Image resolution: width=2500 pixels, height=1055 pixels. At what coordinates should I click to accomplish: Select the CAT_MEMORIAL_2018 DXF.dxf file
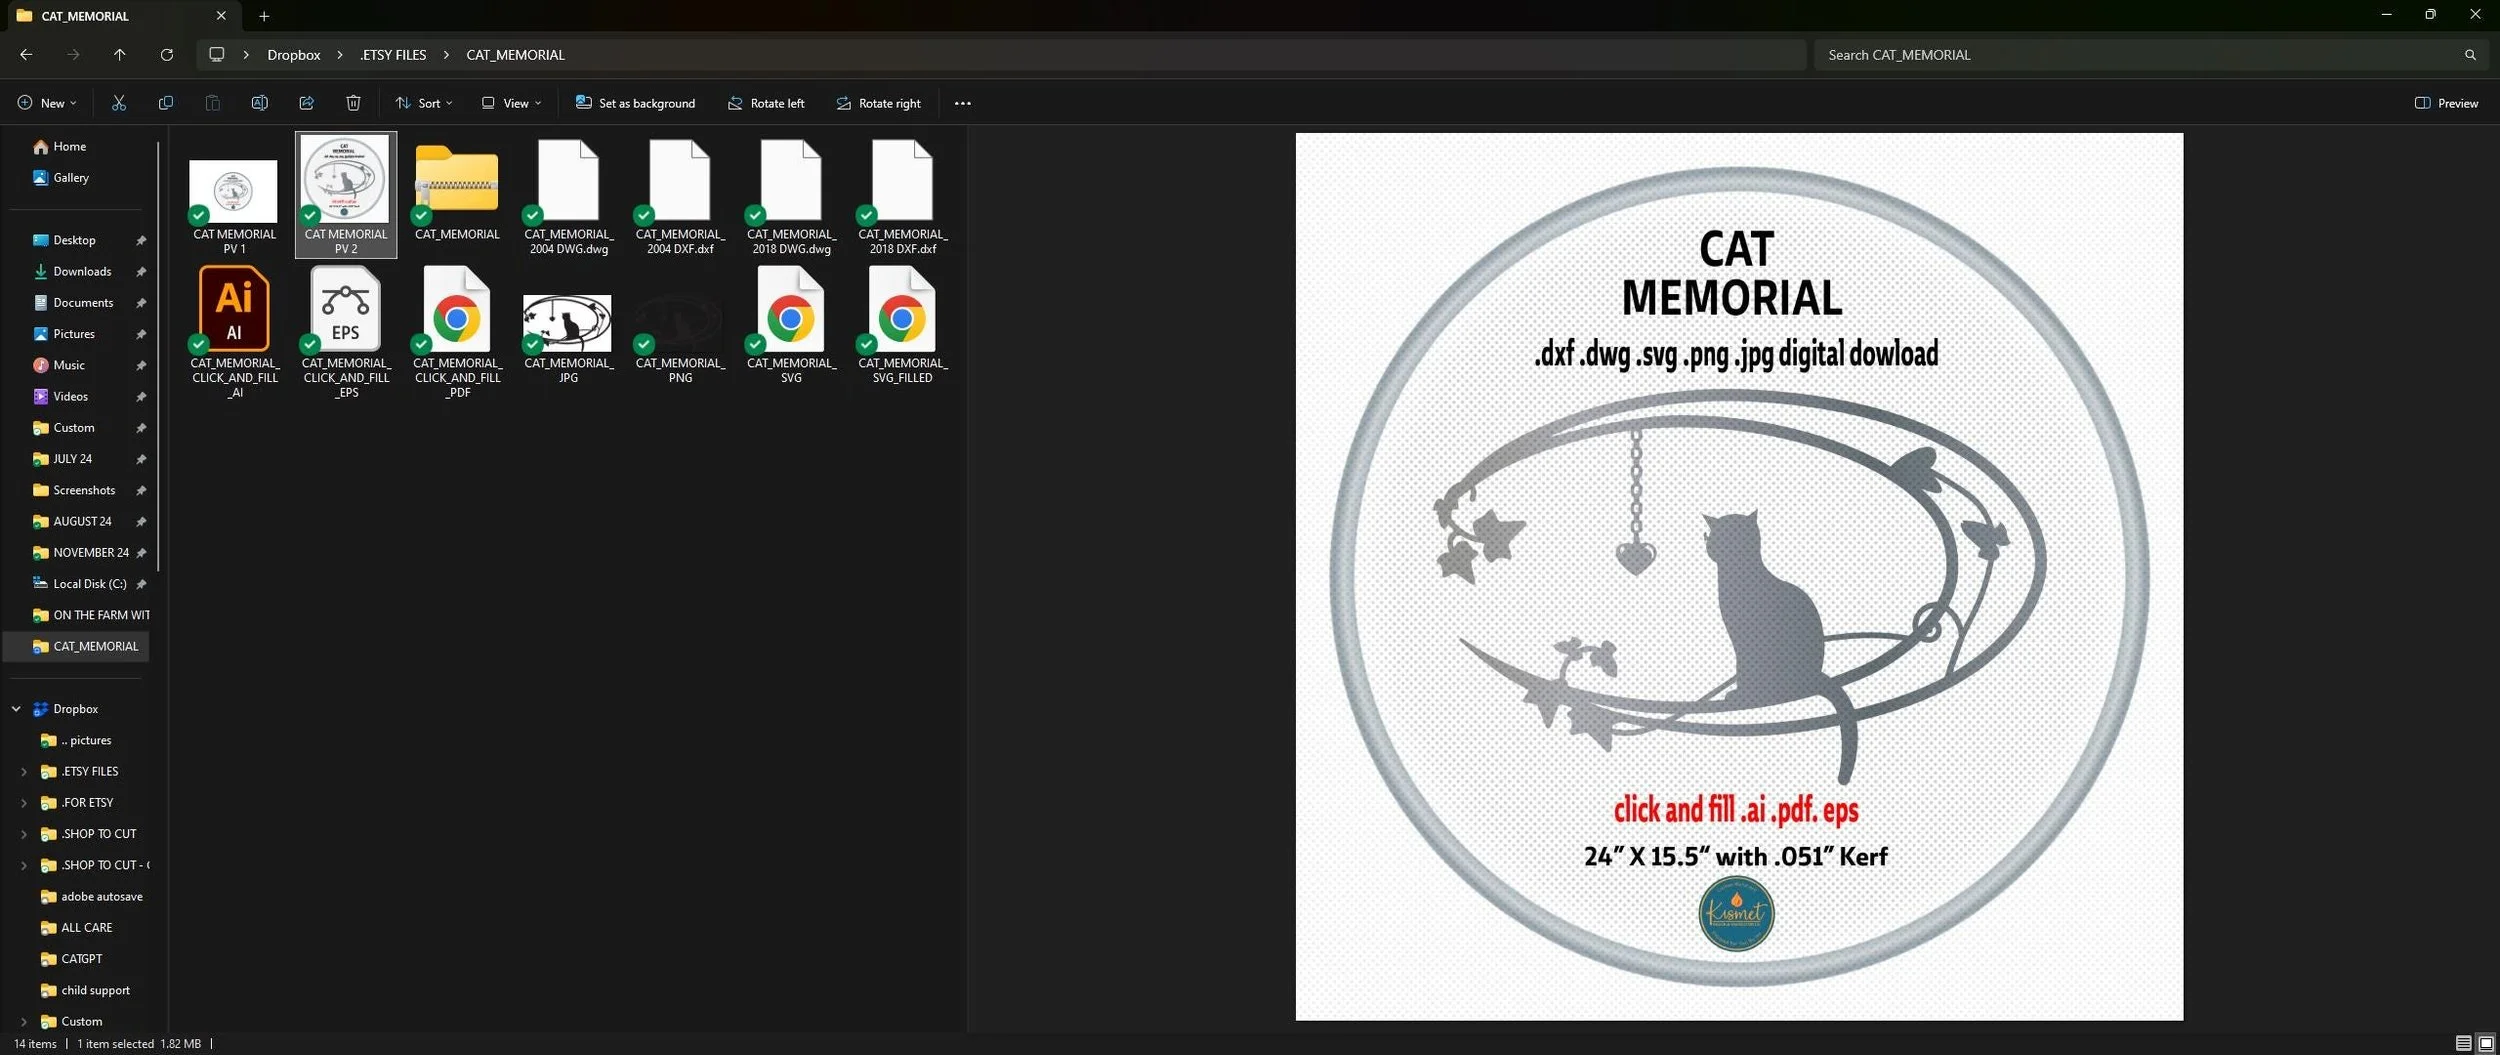tap(902, 197)
